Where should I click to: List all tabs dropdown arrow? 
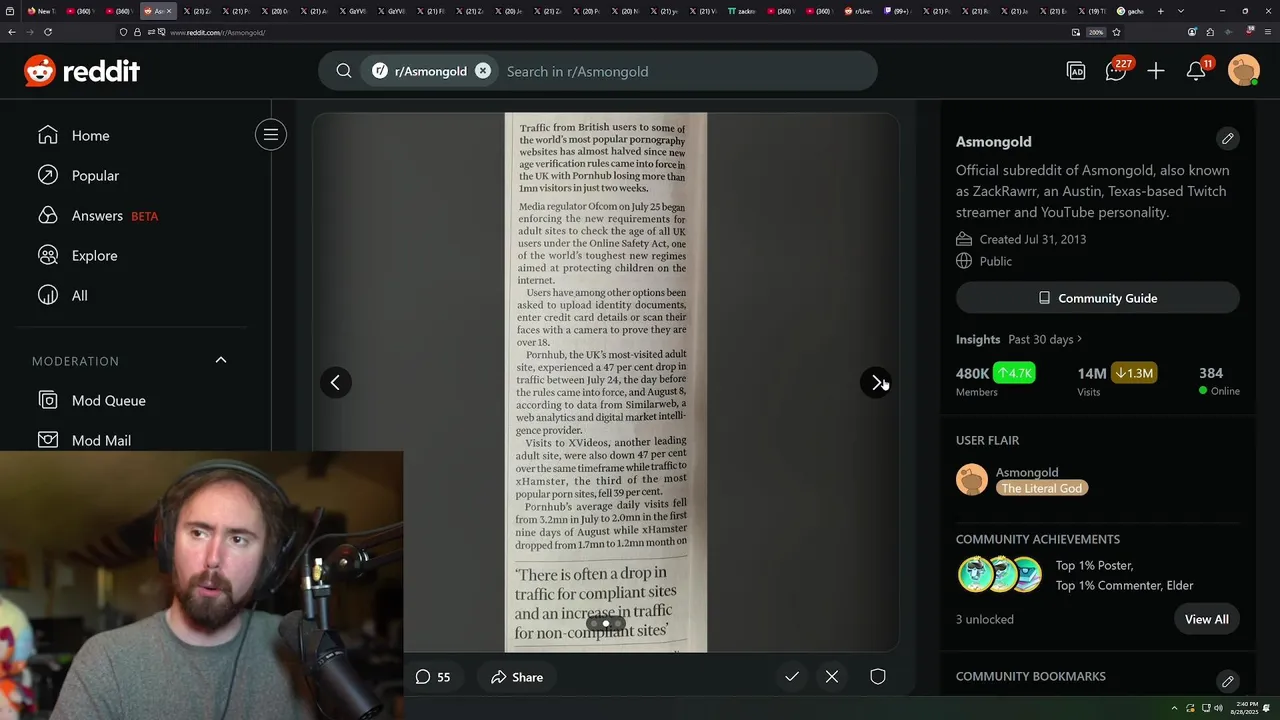(x=1181, y=11)
